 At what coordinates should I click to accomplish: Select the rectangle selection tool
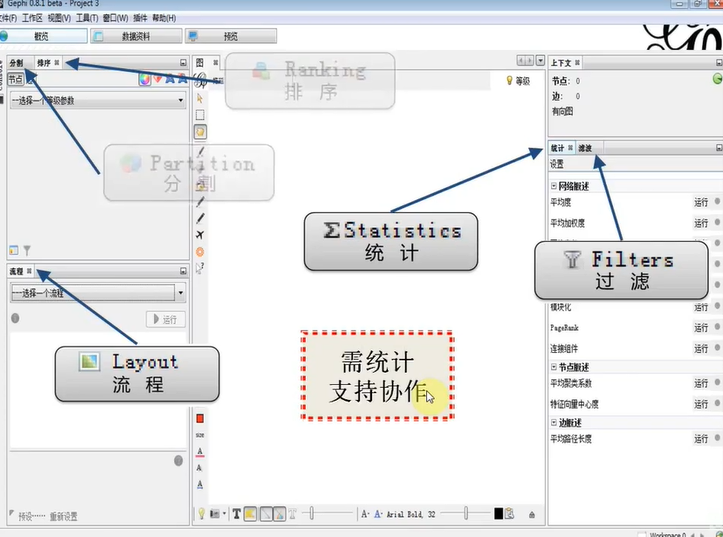[200, 115]
